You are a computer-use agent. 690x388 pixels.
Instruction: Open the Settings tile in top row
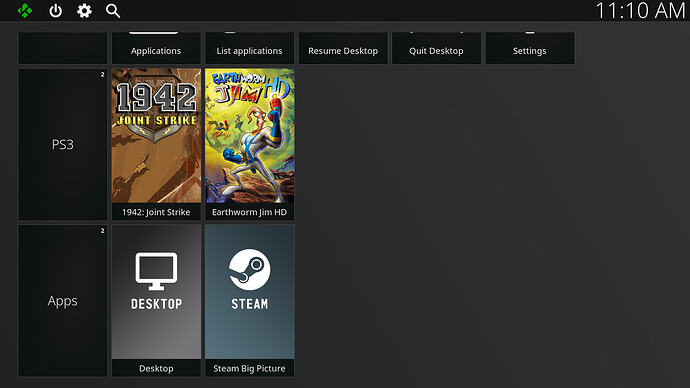pos(530,48)
